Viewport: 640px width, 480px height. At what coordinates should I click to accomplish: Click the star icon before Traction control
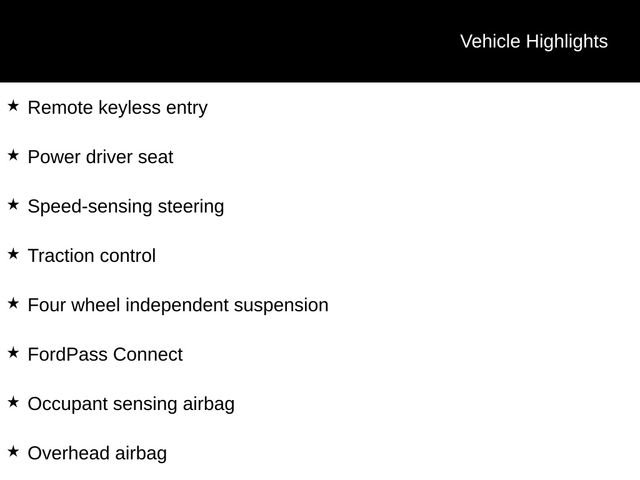pyautogui.click(x=13, y=254)
